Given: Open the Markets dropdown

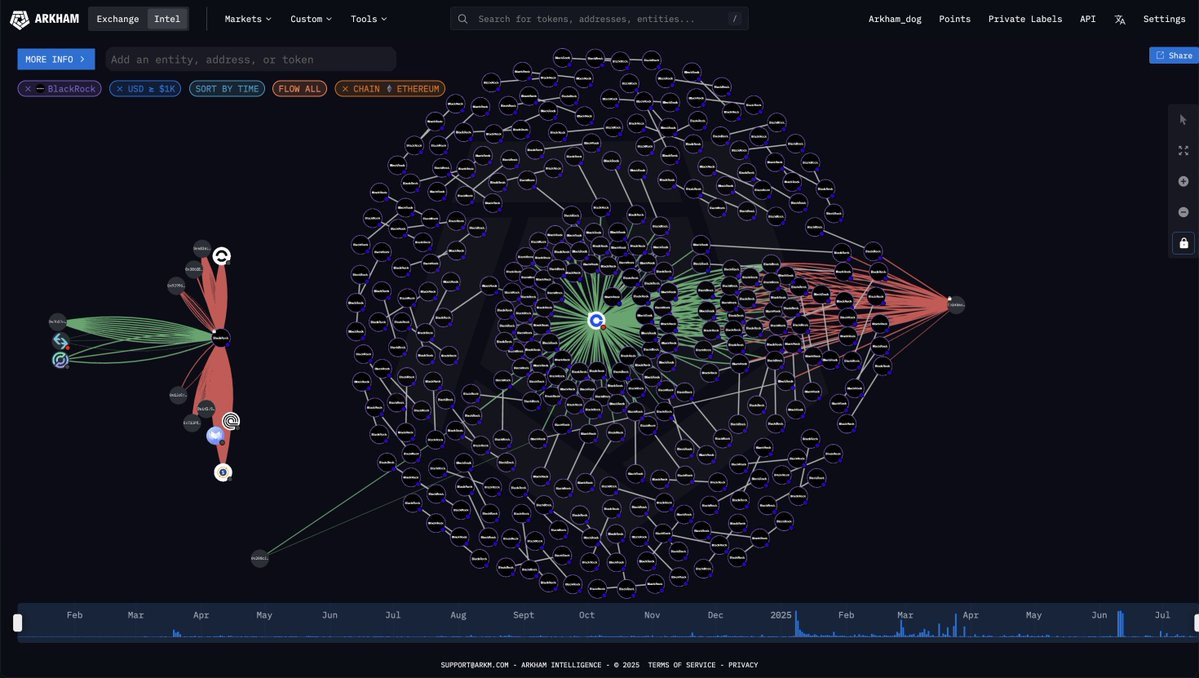Looking at the screenshot, I should pyautogui.click(x=248, y=19).
